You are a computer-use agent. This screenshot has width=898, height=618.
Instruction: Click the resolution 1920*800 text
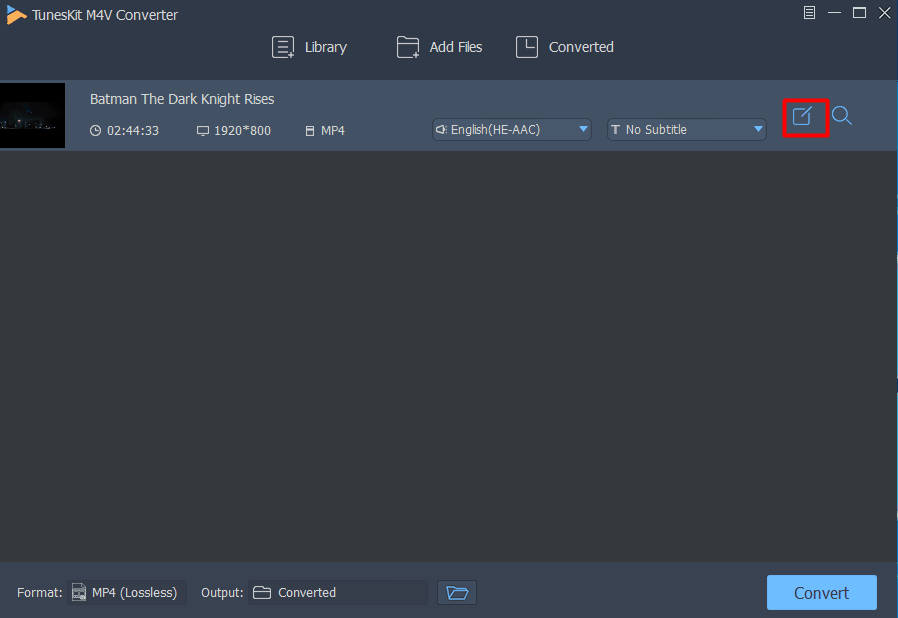[x=242, y=131]
